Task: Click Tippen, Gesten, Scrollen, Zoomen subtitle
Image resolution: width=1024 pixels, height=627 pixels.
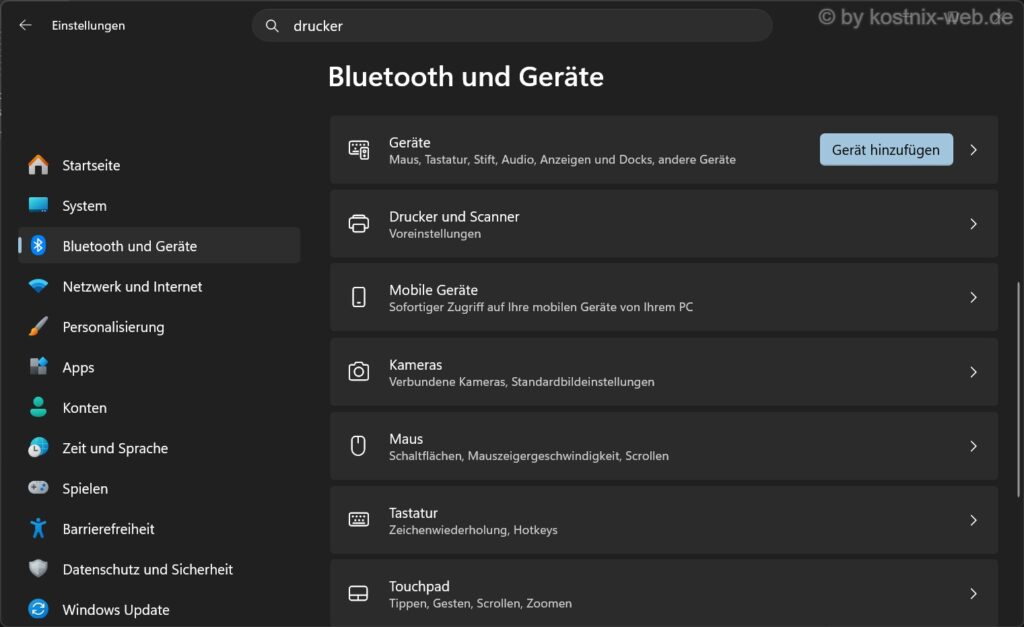Action: (481, 603)
